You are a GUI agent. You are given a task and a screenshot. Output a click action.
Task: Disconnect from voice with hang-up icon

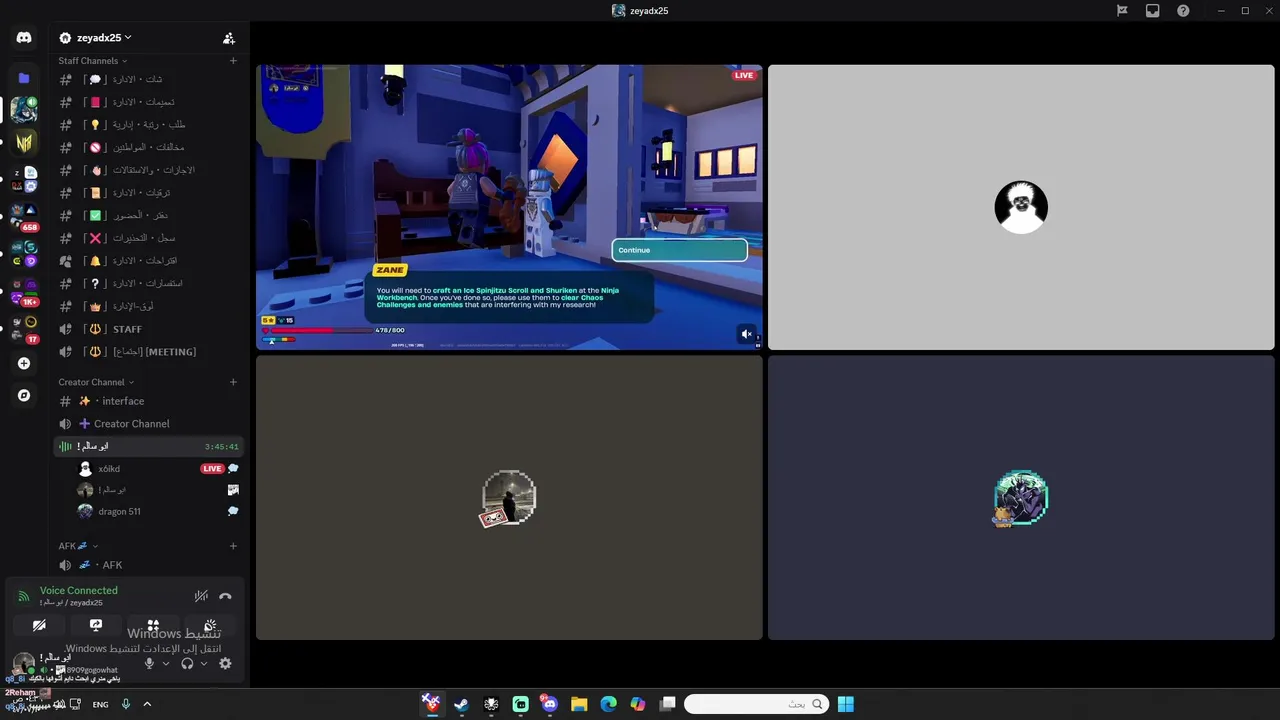coord(225,596)
